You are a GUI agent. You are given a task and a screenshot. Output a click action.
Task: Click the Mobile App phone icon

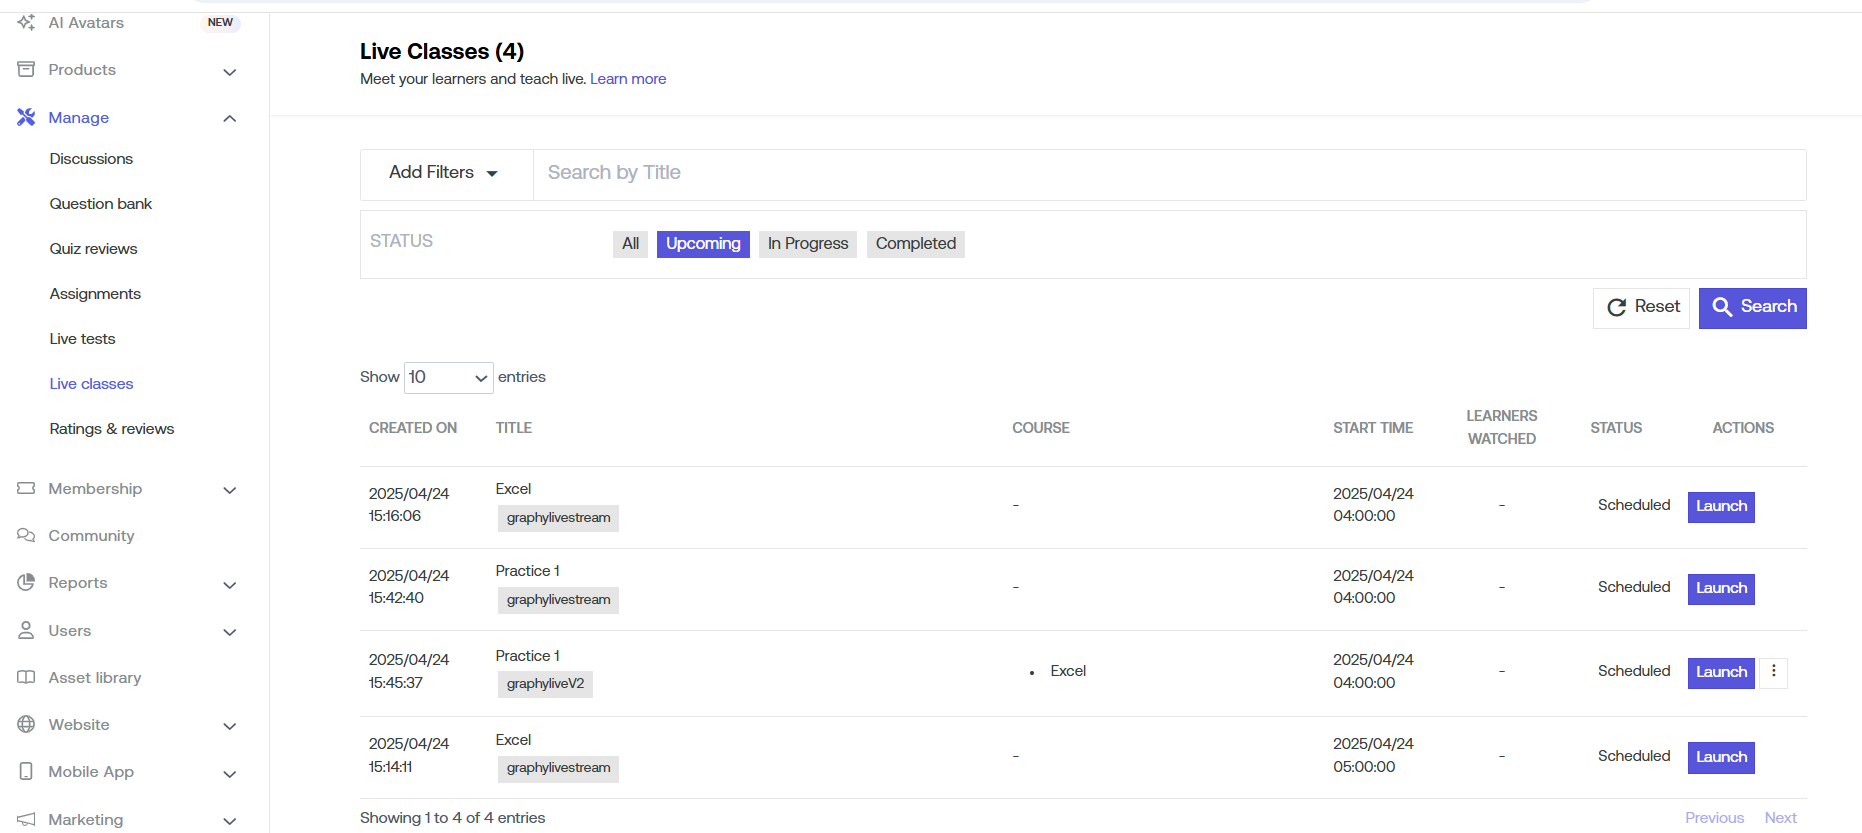point(26,771)
